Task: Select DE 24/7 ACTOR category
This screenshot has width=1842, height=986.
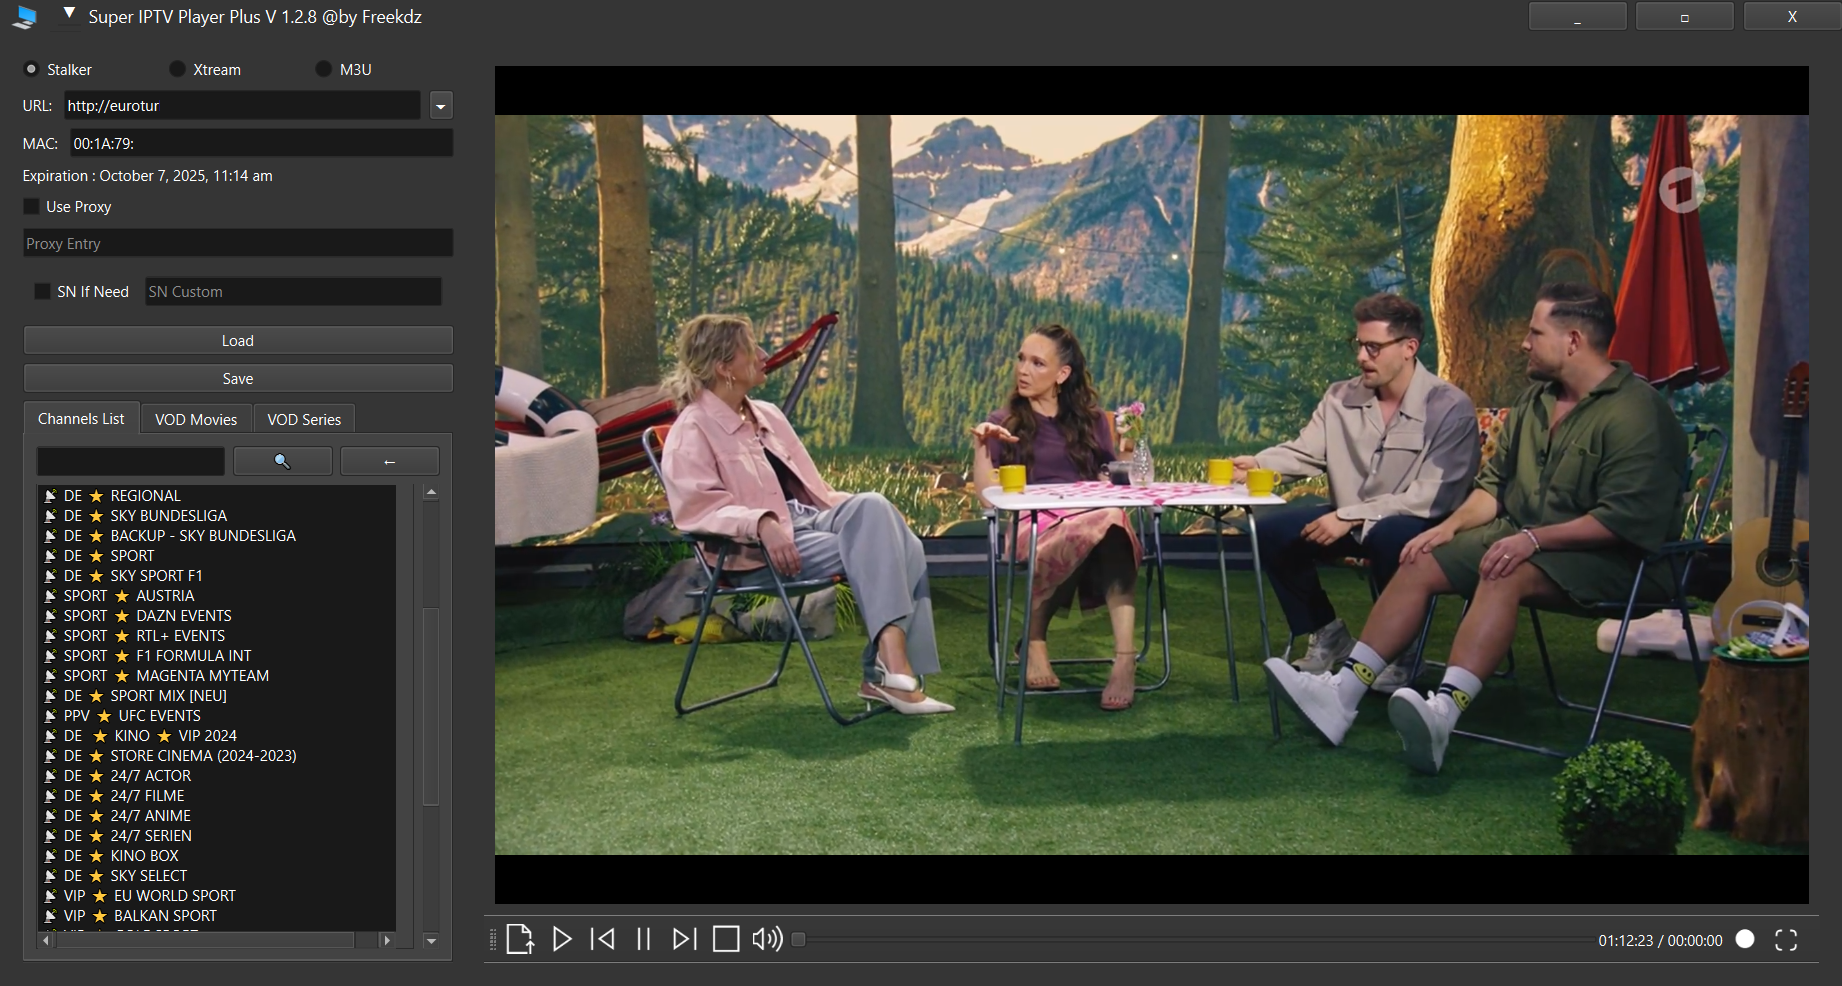Action: pyautogui.click(x=217, y=775)
